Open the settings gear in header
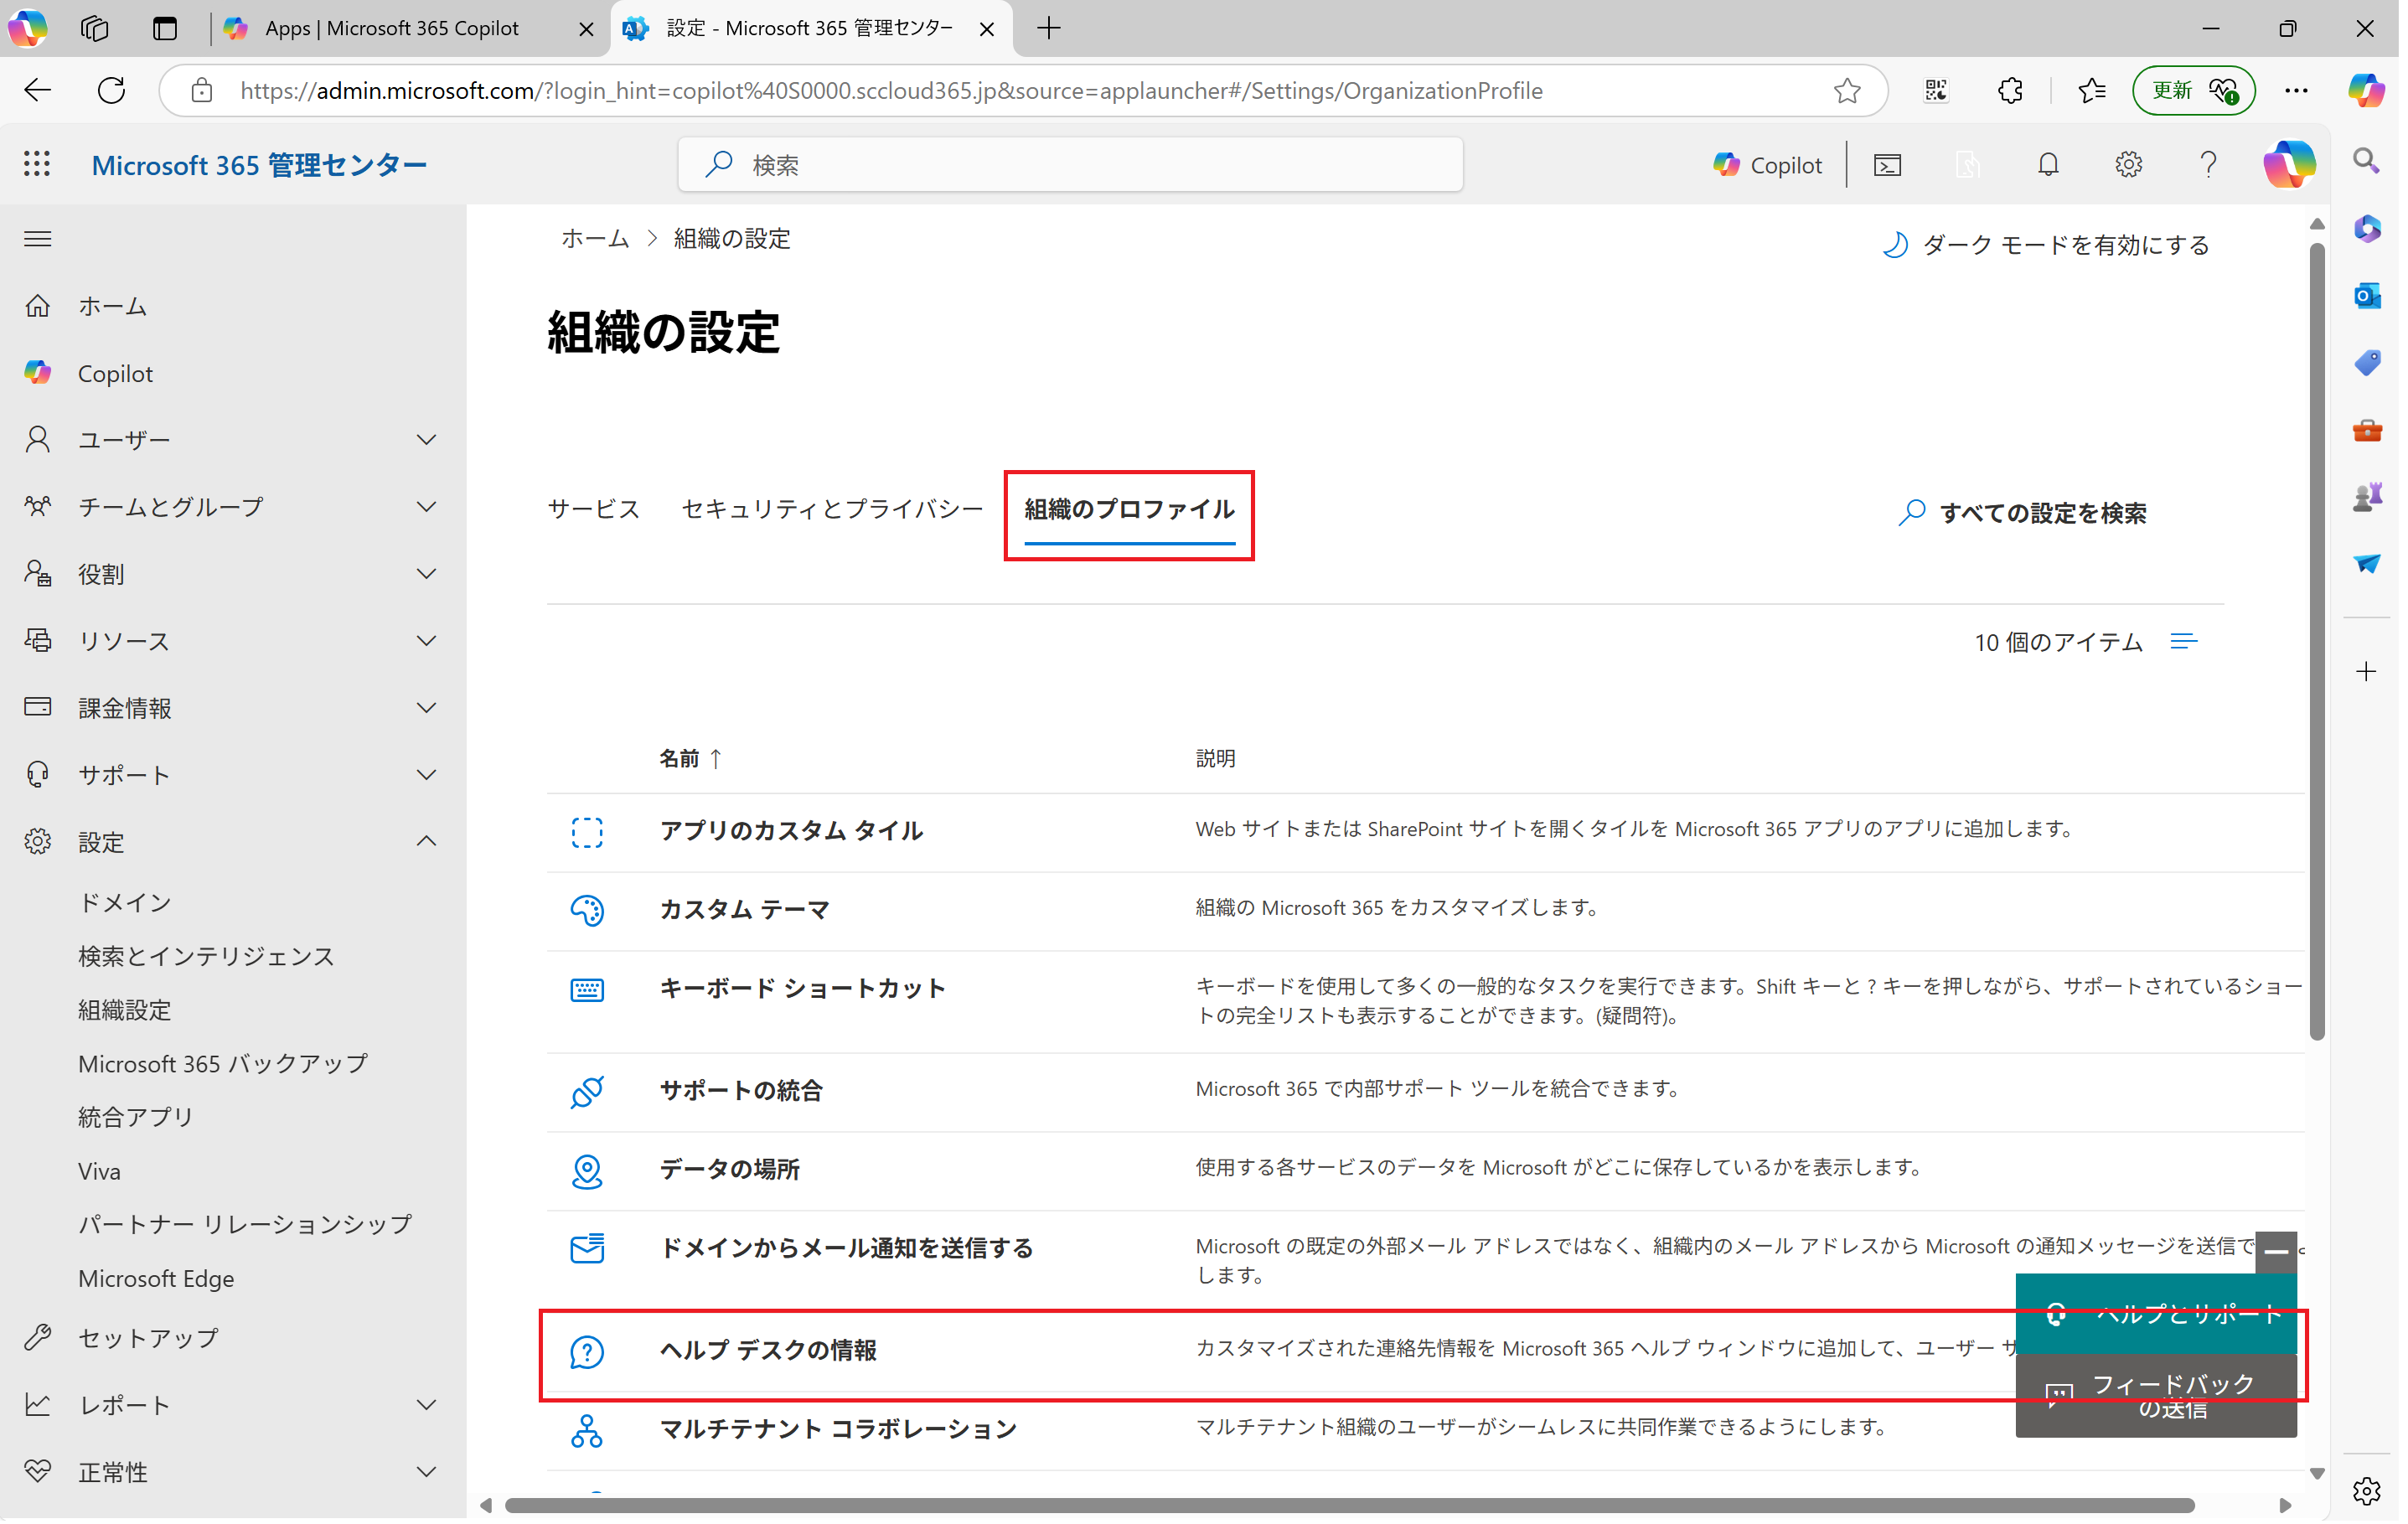The height and width of the screenshot is (1524, 2408). click(x=2127, y=164)
